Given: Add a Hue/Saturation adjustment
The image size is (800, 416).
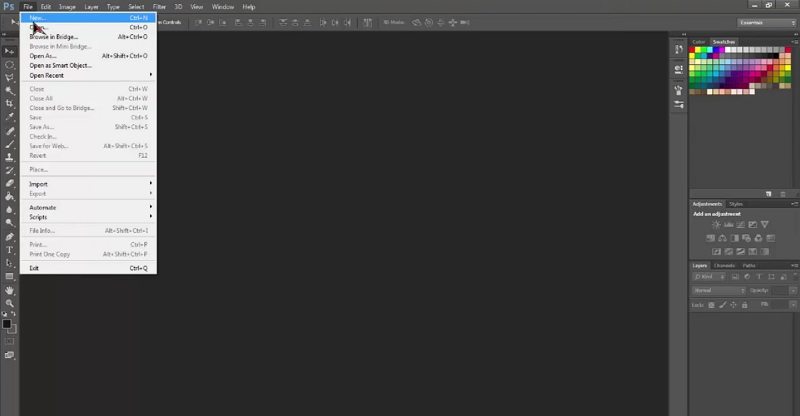Looking at the screenshot, I should click(710, 238).
